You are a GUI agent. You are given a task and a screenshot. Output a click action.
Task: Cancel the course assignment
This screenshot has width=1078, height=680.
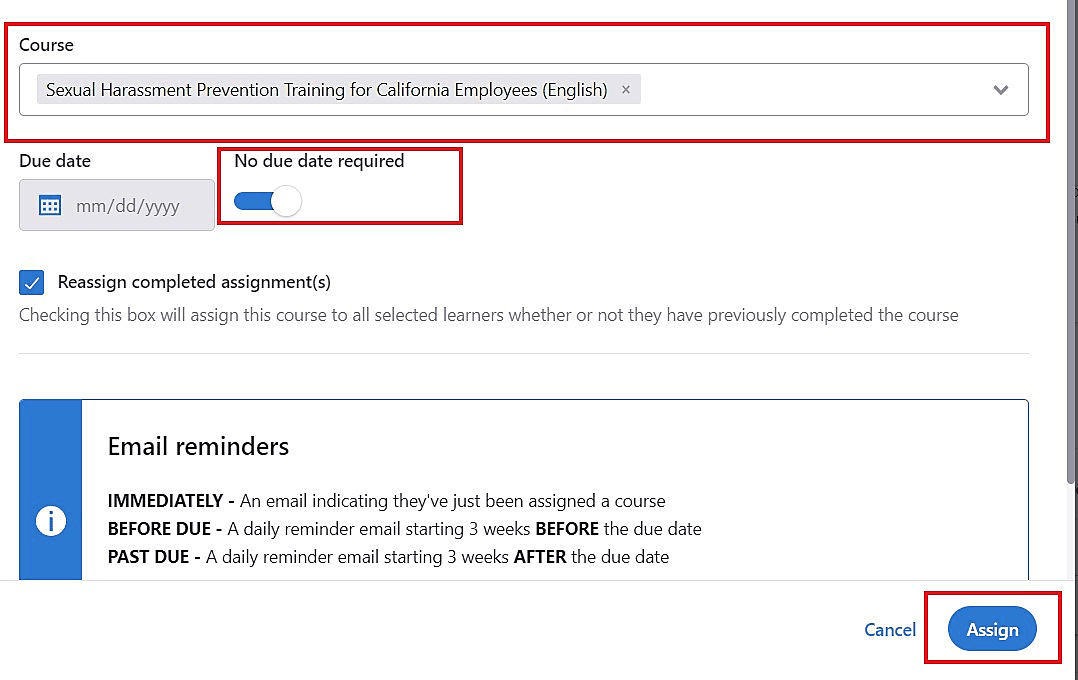[x=890, y=629]
